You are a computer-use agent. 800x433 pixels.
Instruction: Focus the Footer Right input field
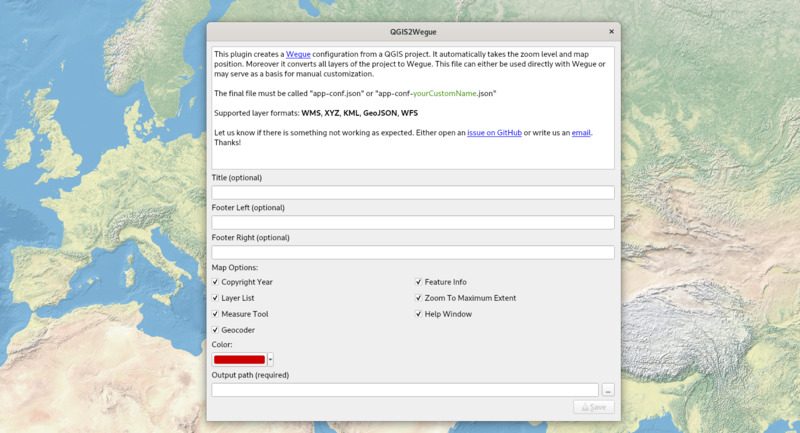pyautogui.click(x=413, y=252)
